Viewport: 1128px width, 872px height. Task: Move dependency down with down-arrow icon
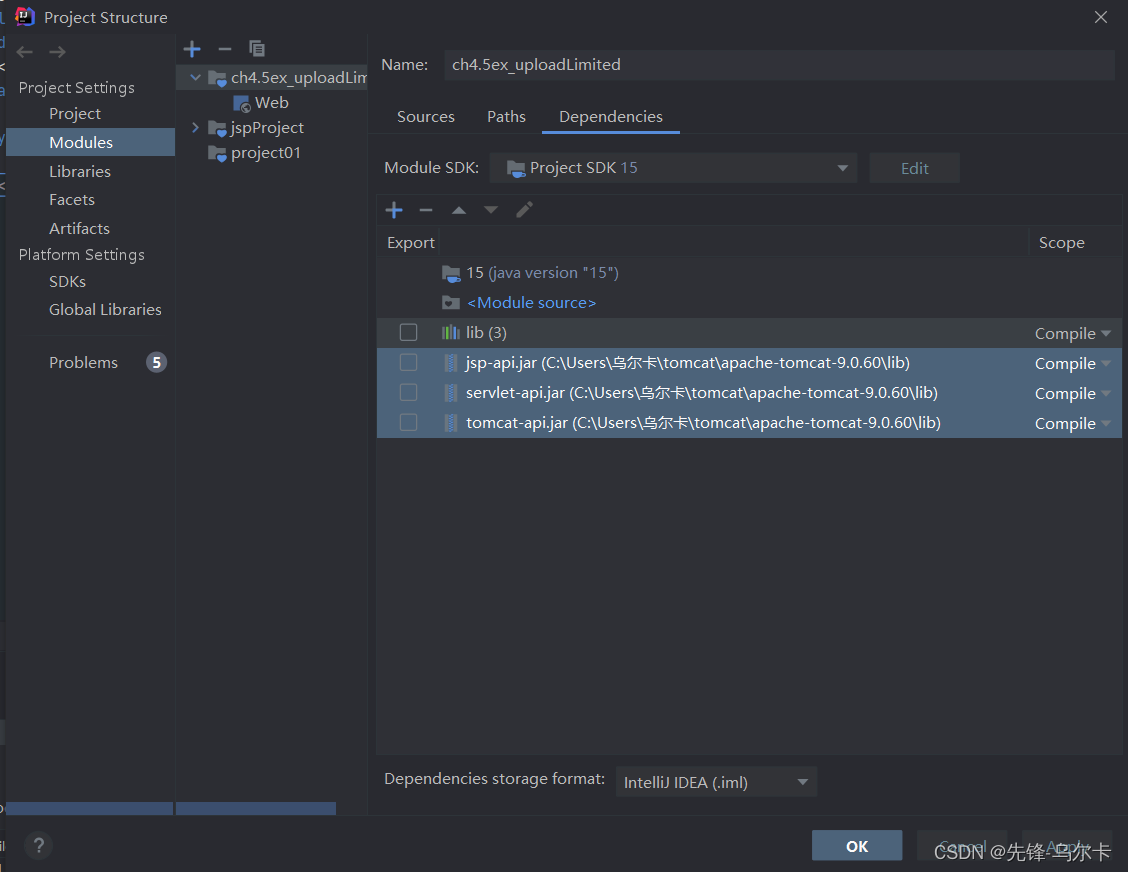[491, 210]
